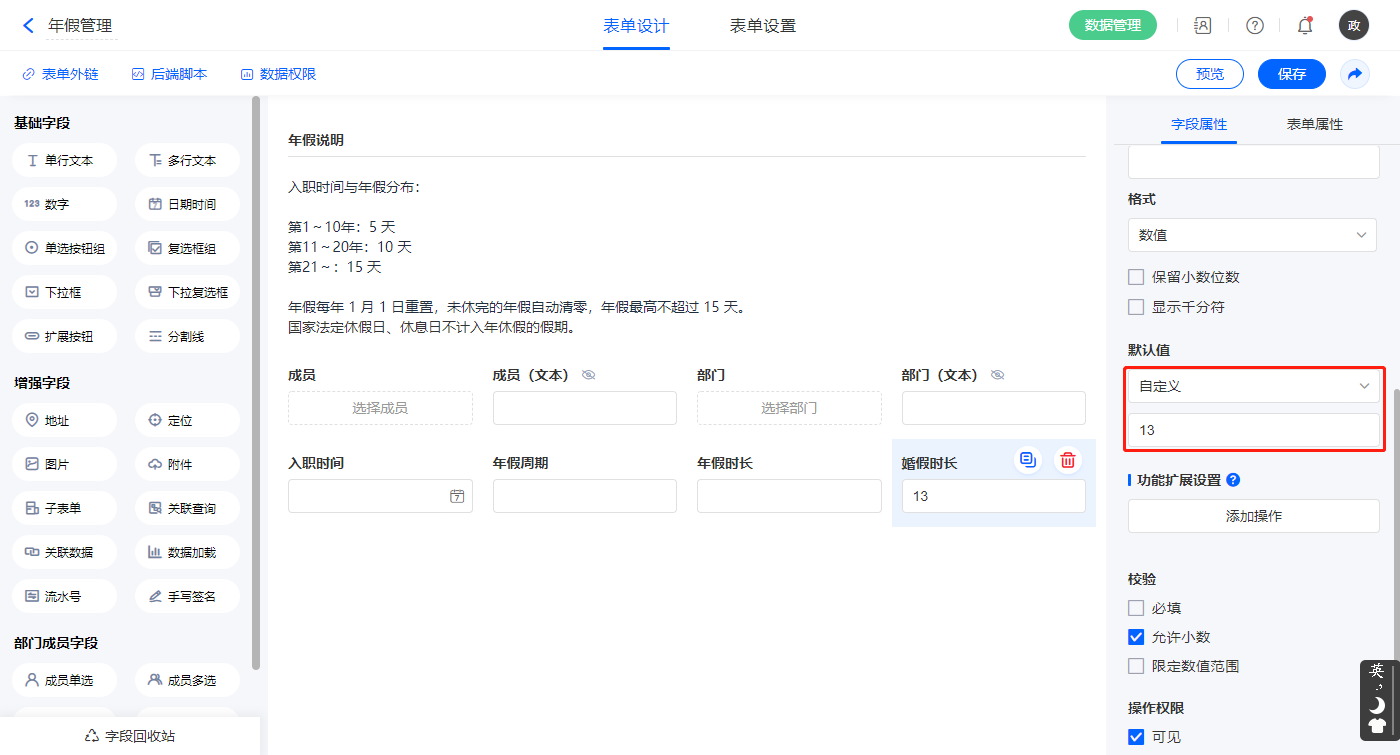Screen dimensions: 1400x755
Task: Click the 功能扩展设置 help icon
Action: [x=1233, y=480]
